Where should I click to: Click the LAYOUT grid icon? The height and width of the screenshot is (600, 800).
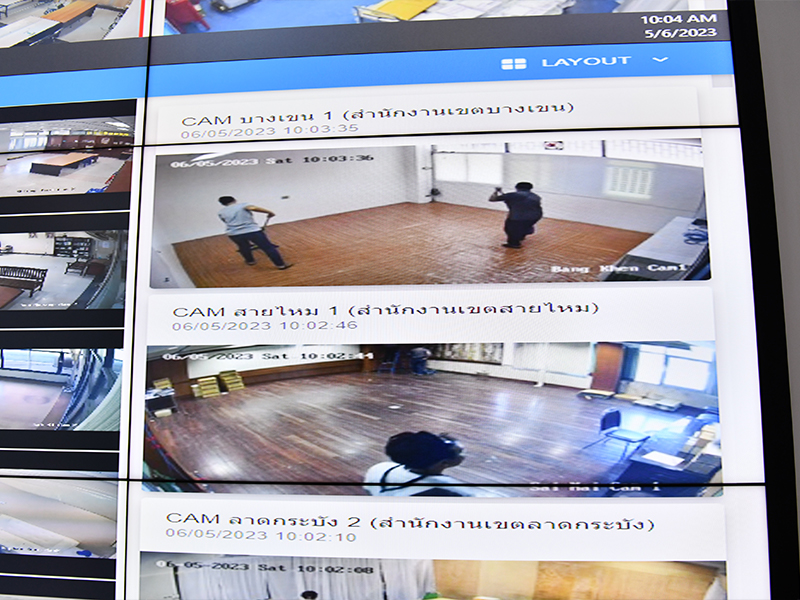(x=513, y=63)
